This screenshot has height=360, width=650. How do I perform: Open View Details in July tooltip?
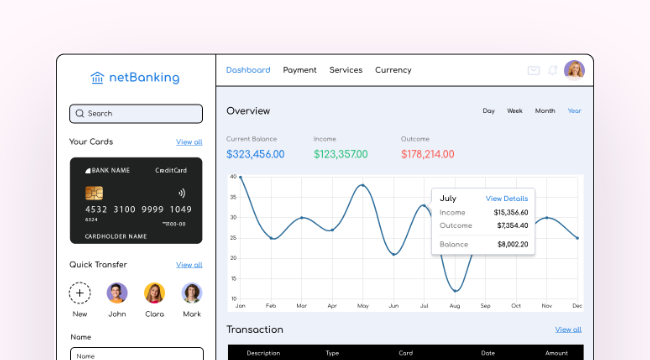[x=507, y=199]
